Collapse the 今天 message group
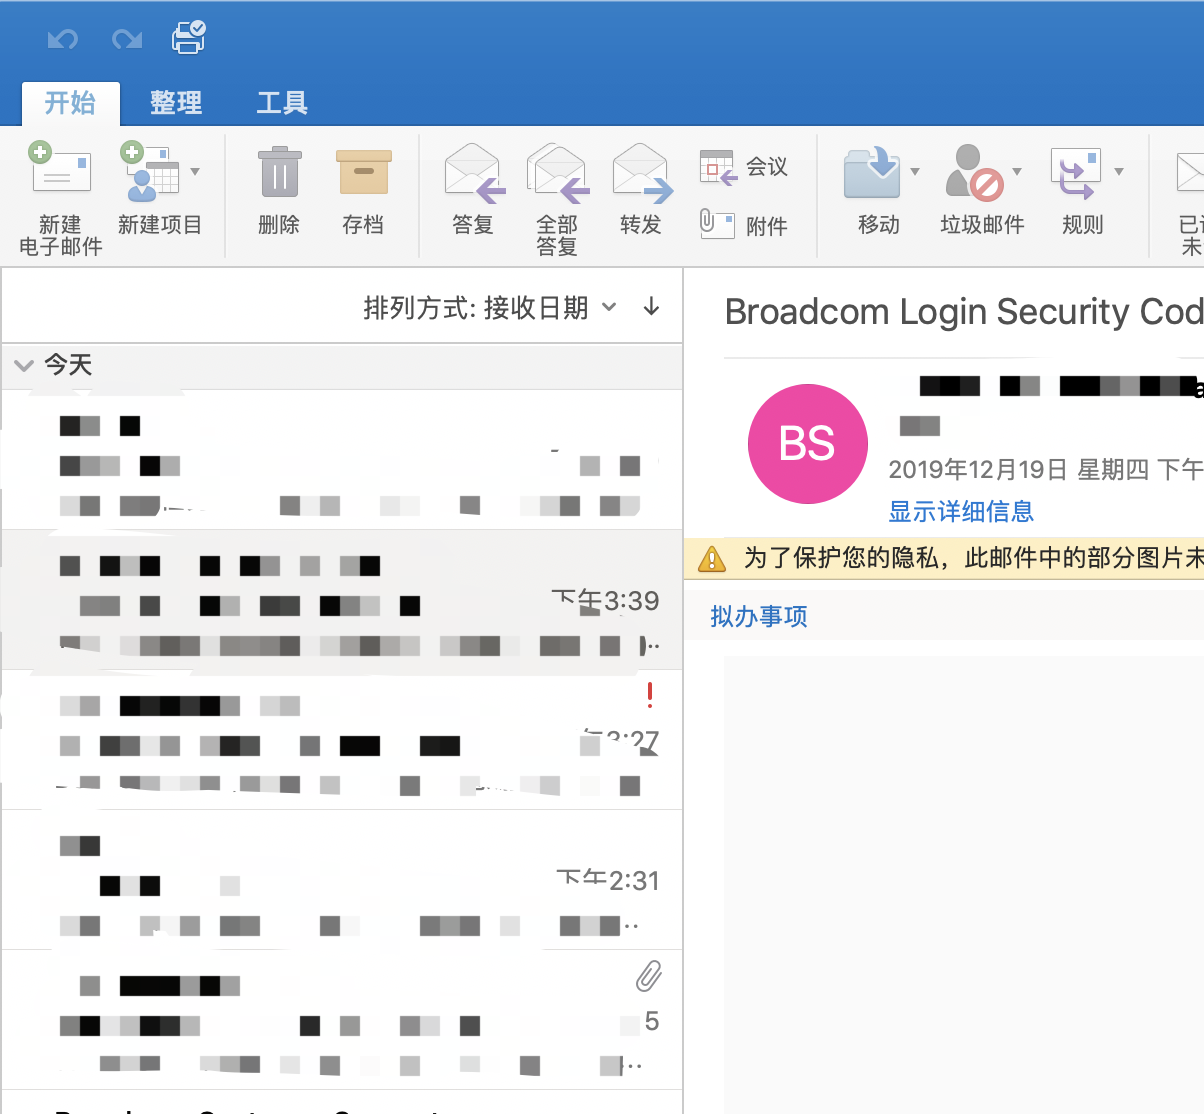 [x=24, y=365]
